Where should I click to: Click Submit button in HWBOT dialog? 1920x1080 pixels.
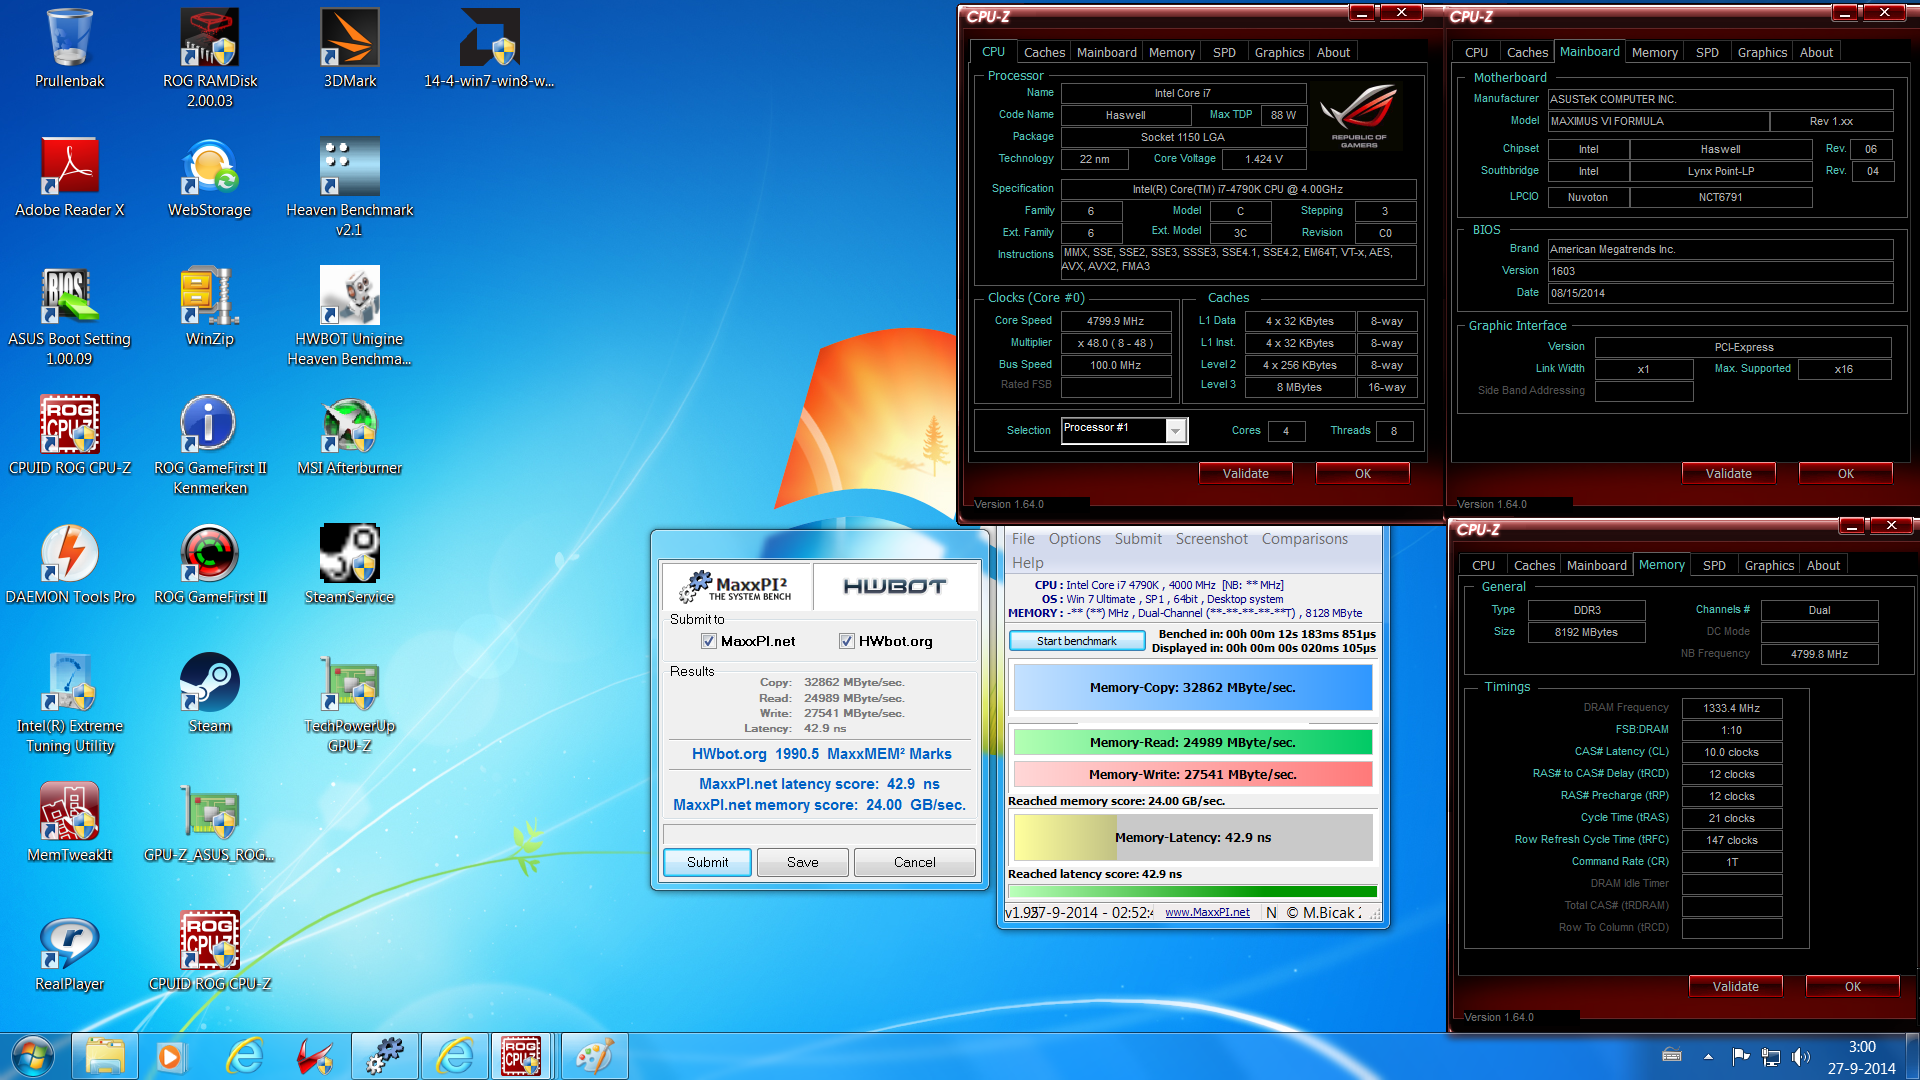707,862
